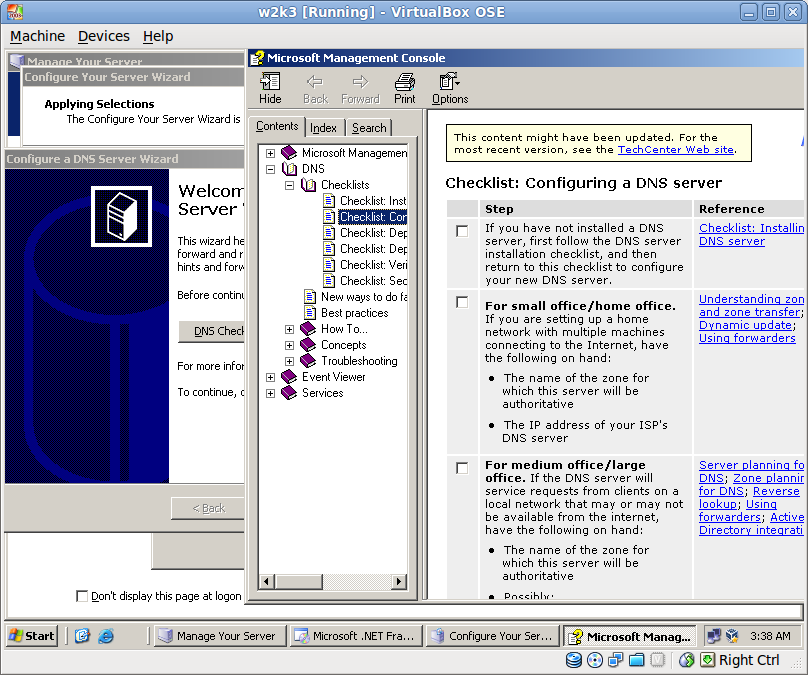The height and width of the screenshot is (675, 808).
Task: Click the DNS server wizard computer image
Action: 122,216
